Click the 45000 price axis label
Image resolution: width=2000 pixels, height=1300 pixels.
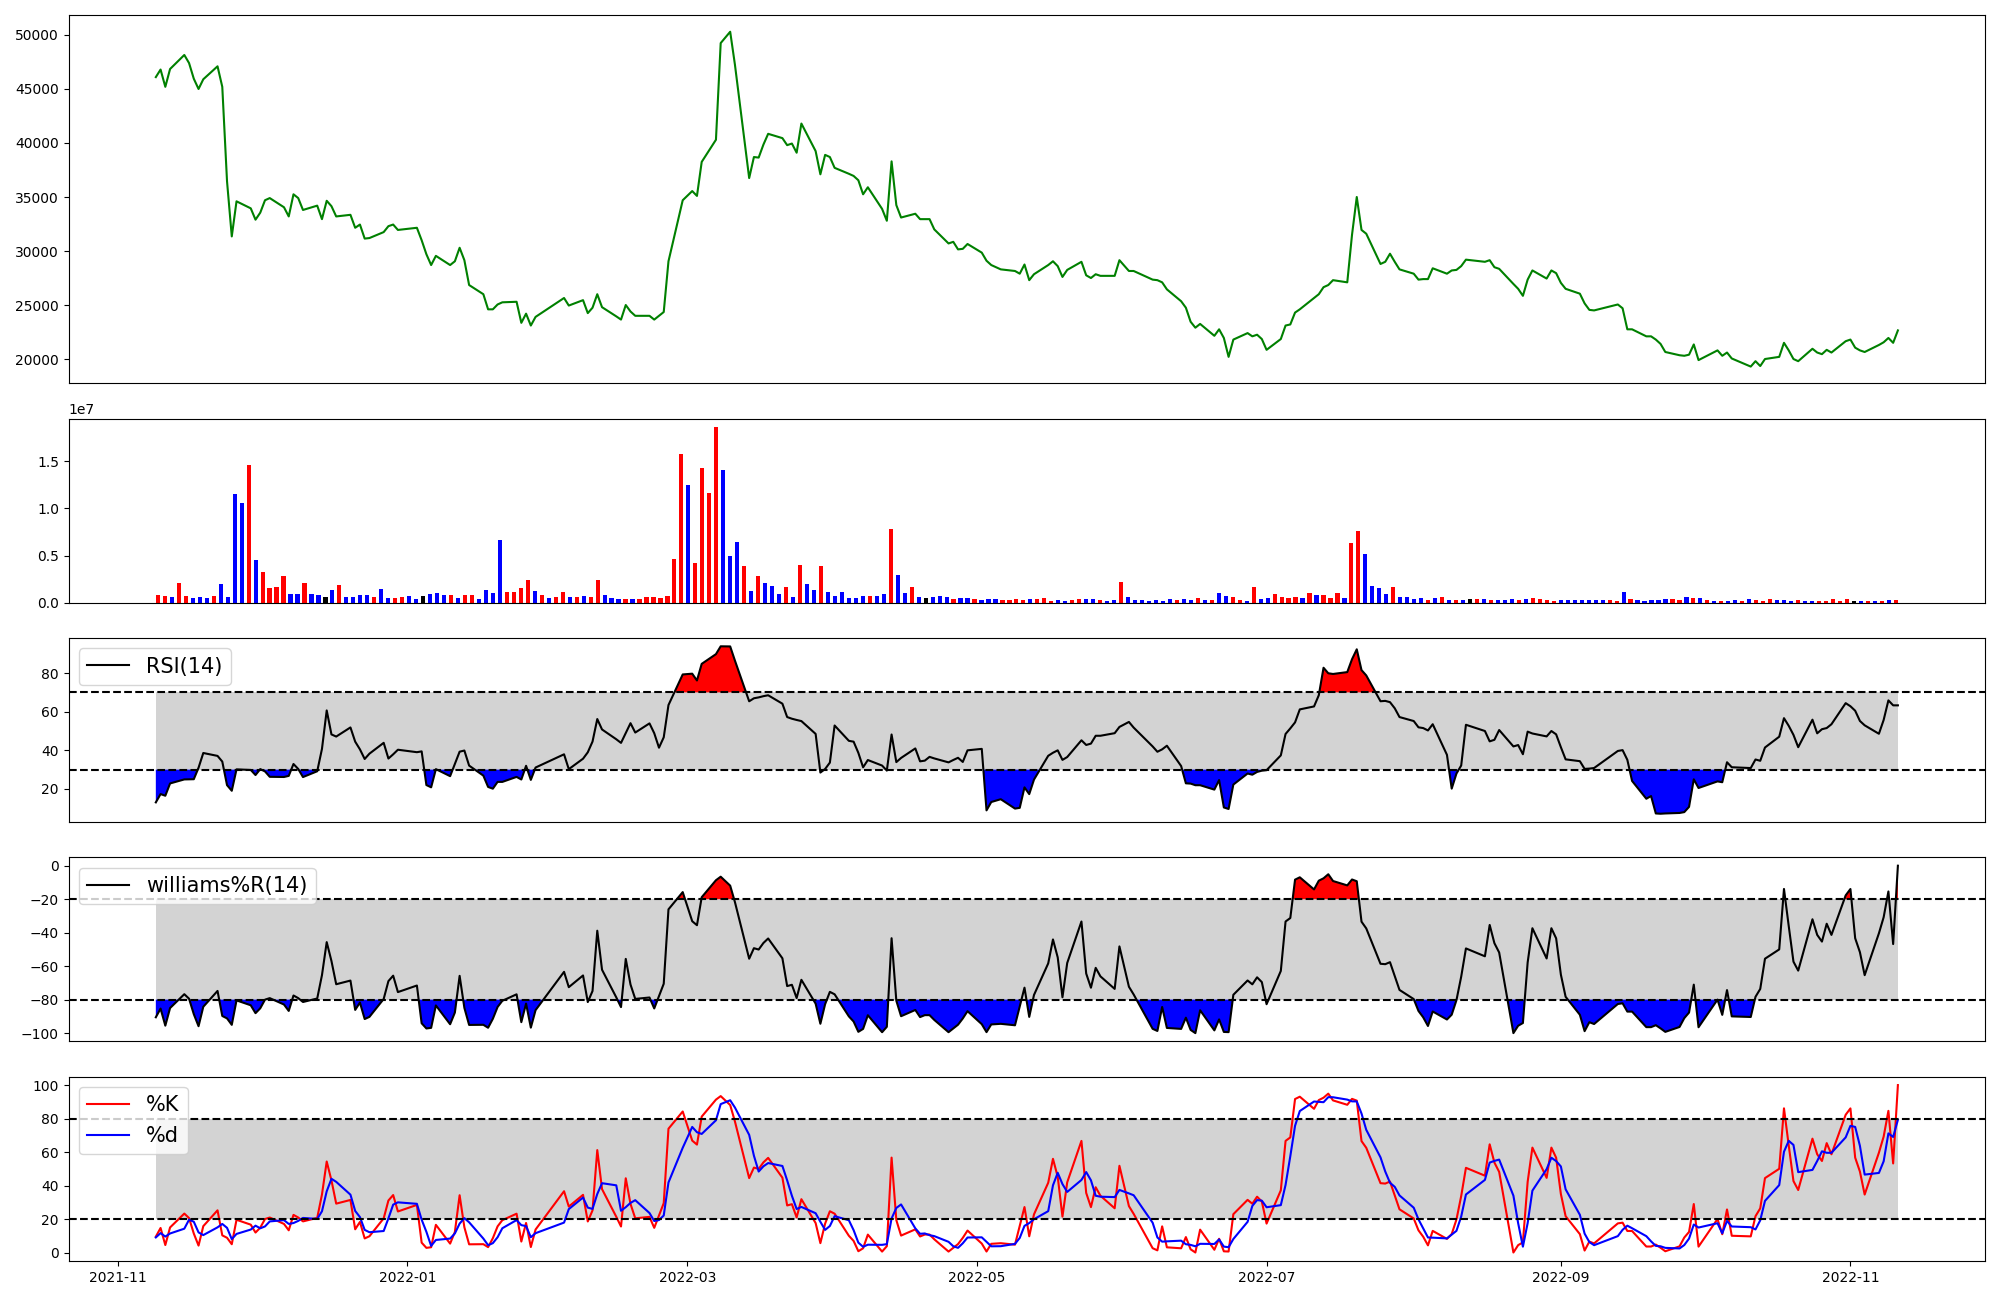click(x=37, y=89)
